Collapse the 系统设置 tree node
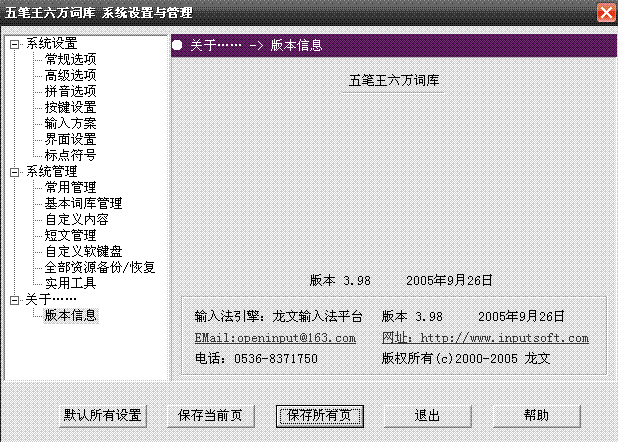The width and height of the screenshot is (618, 442). click(x=15, y=44)
